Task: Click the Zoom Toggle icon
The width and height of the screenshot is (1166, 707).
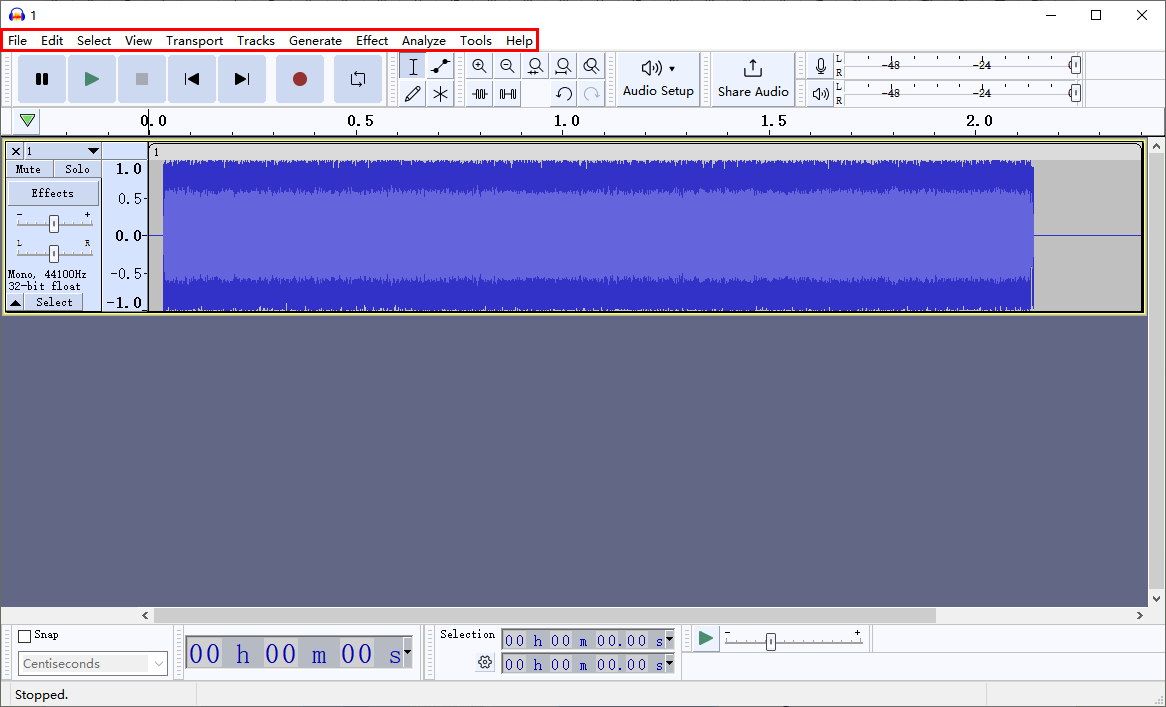Action: pyautogui.click(x=591, y=66)
